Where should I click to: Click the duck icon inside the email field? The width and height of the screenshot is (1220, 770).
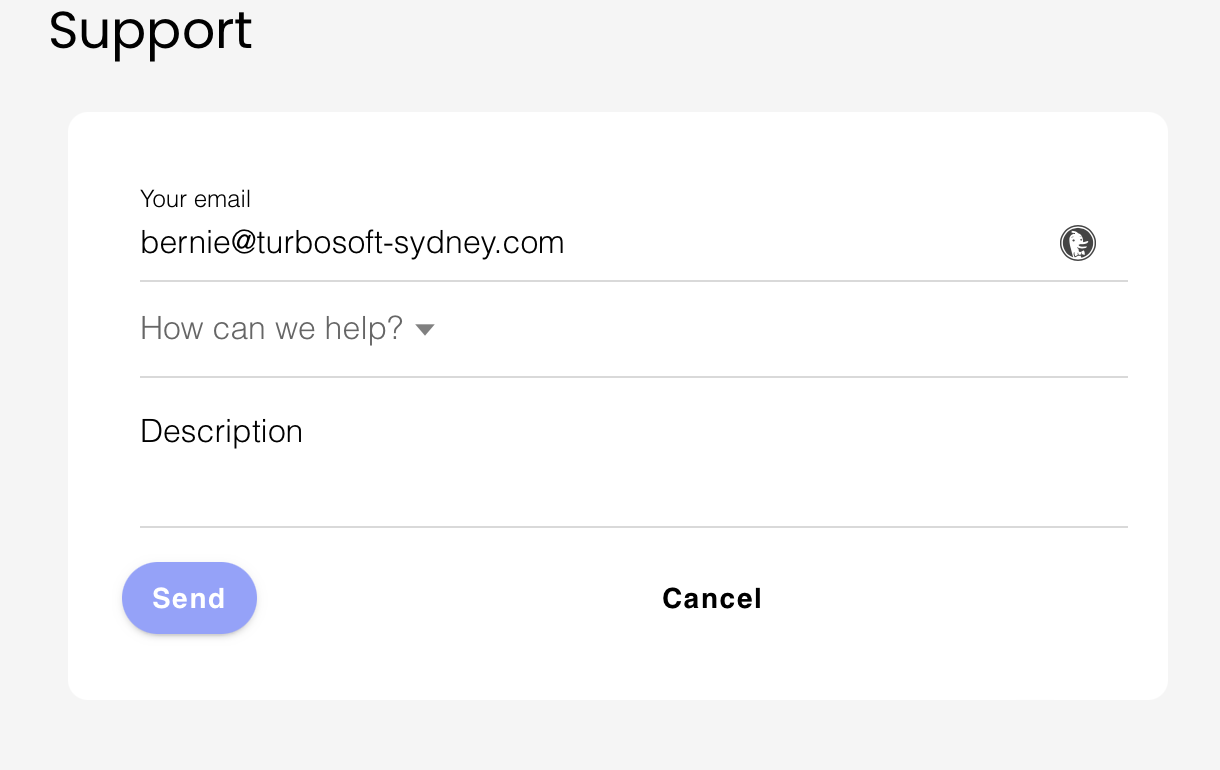(x=1077, y=243)
